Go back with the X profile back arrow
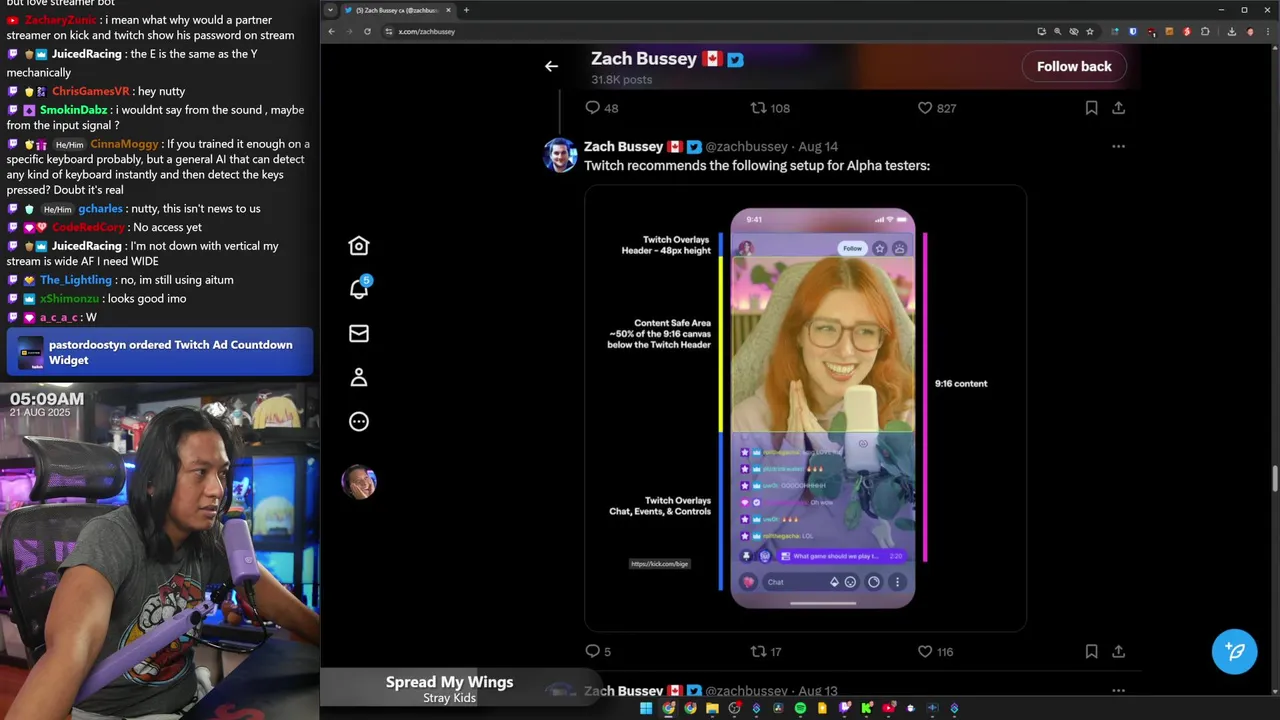This screenshot has height=720, width=1280. coord(551,66)
